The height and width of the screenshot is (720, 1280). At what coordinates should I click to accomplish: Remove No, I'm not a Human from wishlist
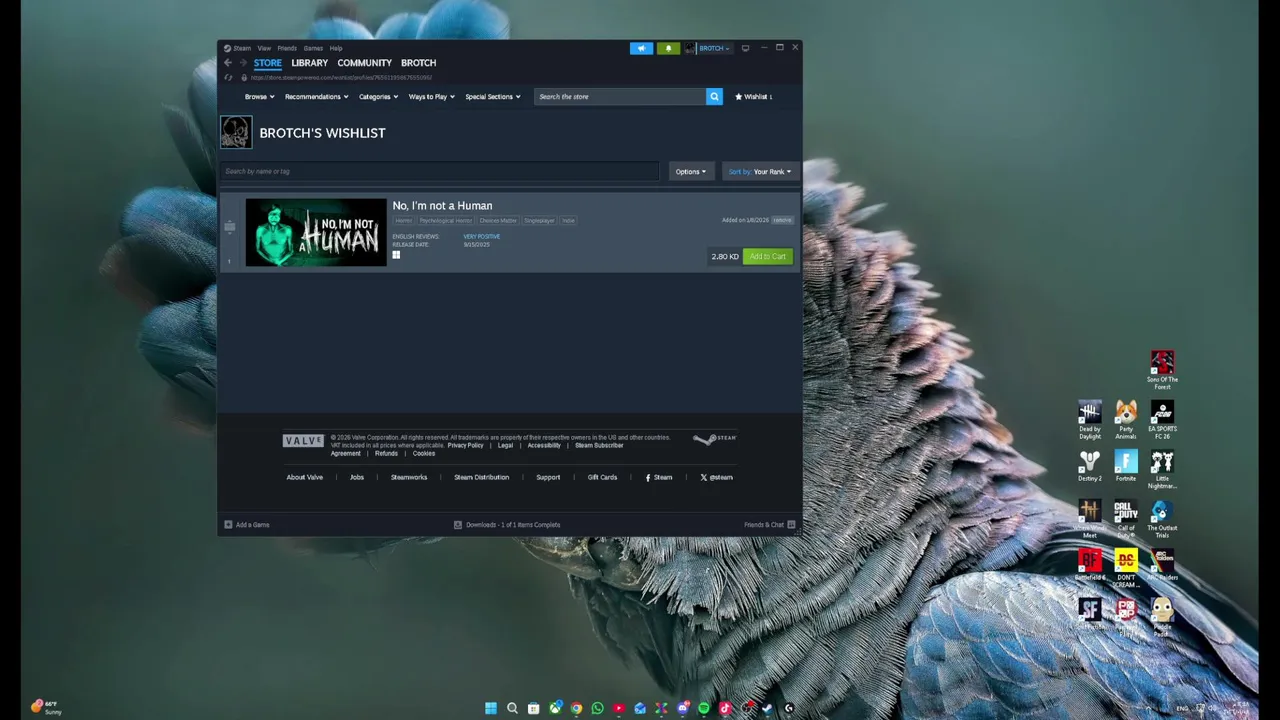782,220
